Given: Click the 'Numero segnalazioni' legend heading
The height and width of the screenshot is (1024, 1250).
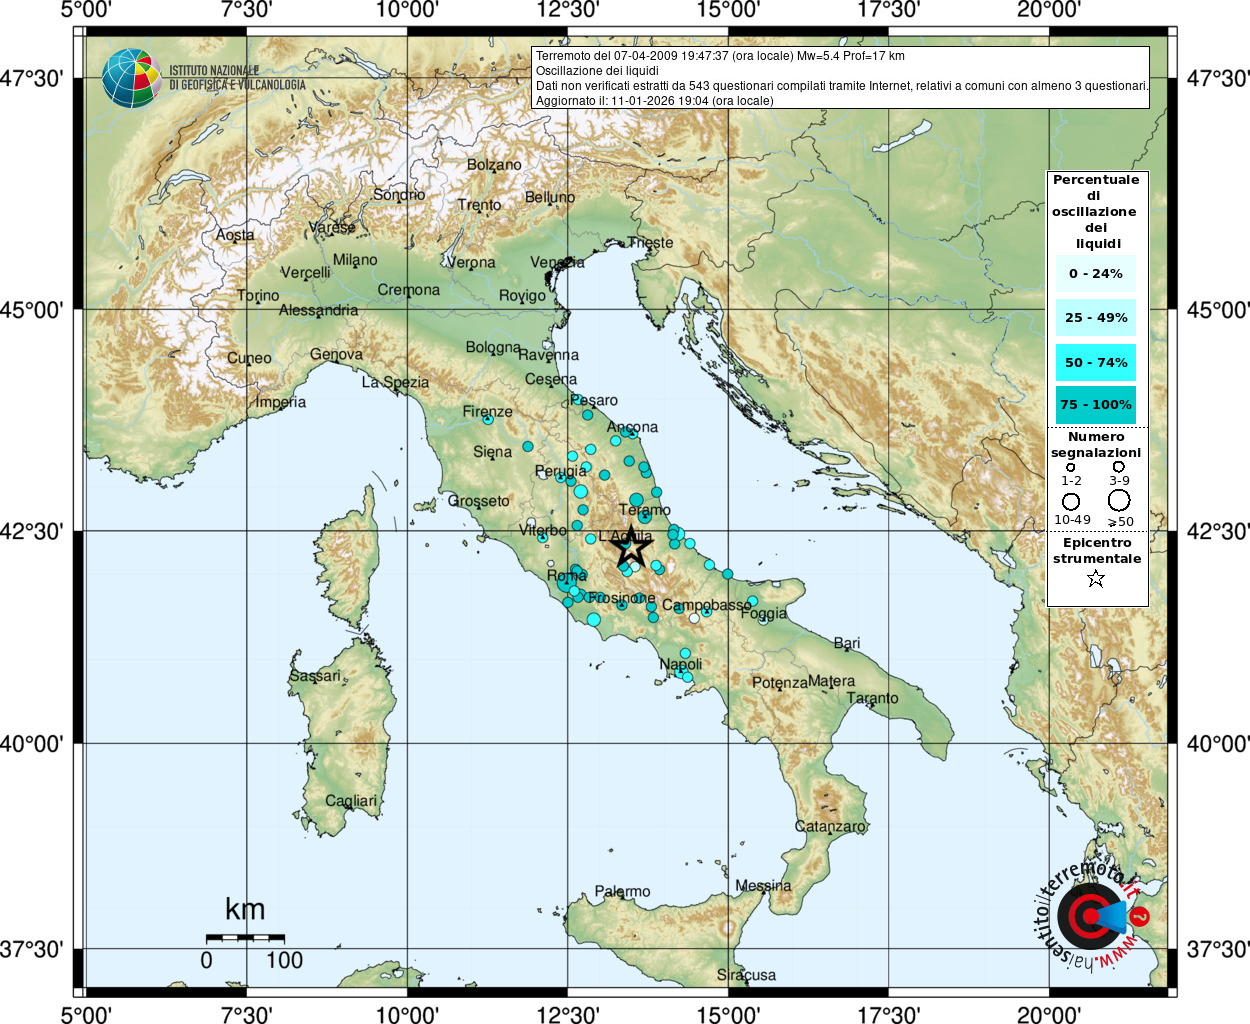Looking at the screenshot, I should click(1096, 444).
